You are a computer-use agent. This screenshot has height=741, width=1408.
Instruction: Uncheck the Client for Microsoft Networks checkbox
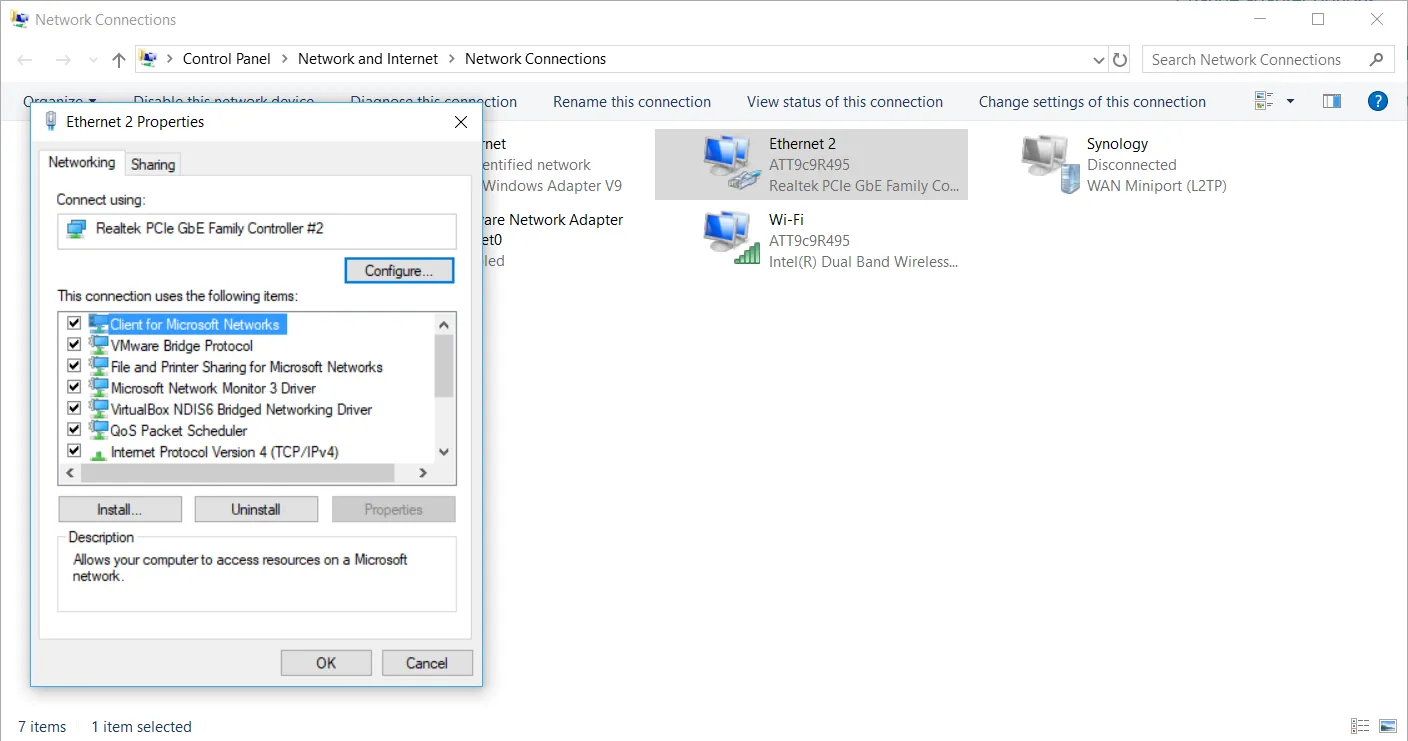(x=74, y=323)
